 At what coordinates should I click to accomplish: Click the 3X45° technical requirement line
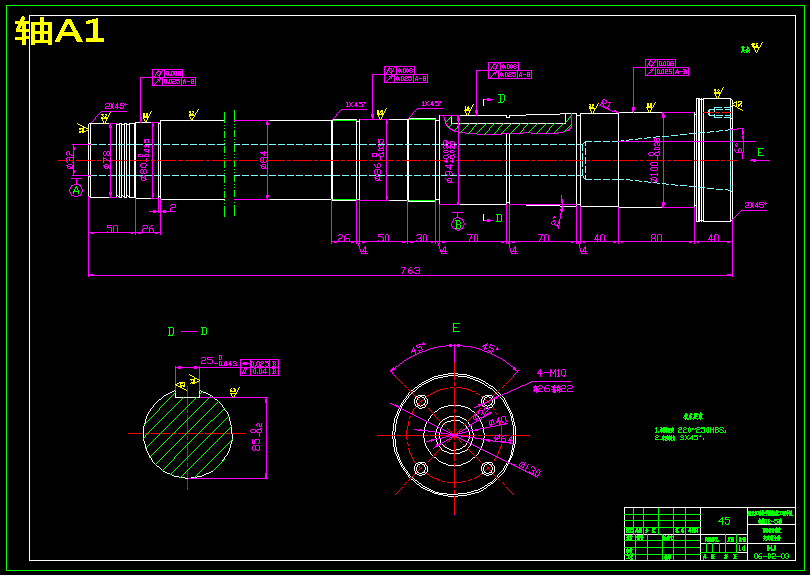(x=678, y=438)
